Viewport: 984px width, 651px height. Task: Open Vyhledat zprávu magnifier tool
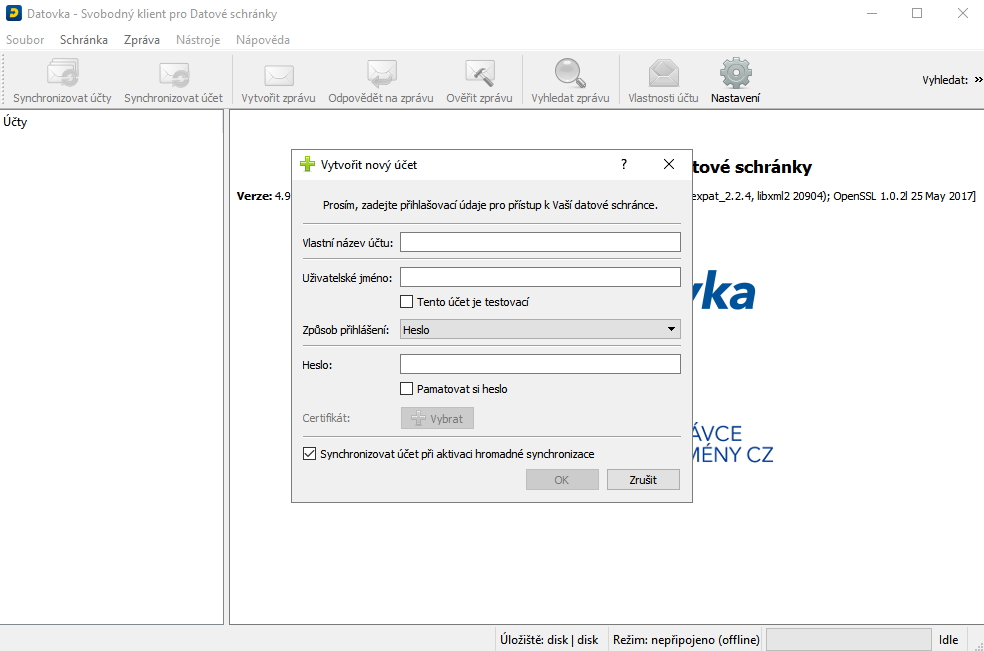[570, 73]
